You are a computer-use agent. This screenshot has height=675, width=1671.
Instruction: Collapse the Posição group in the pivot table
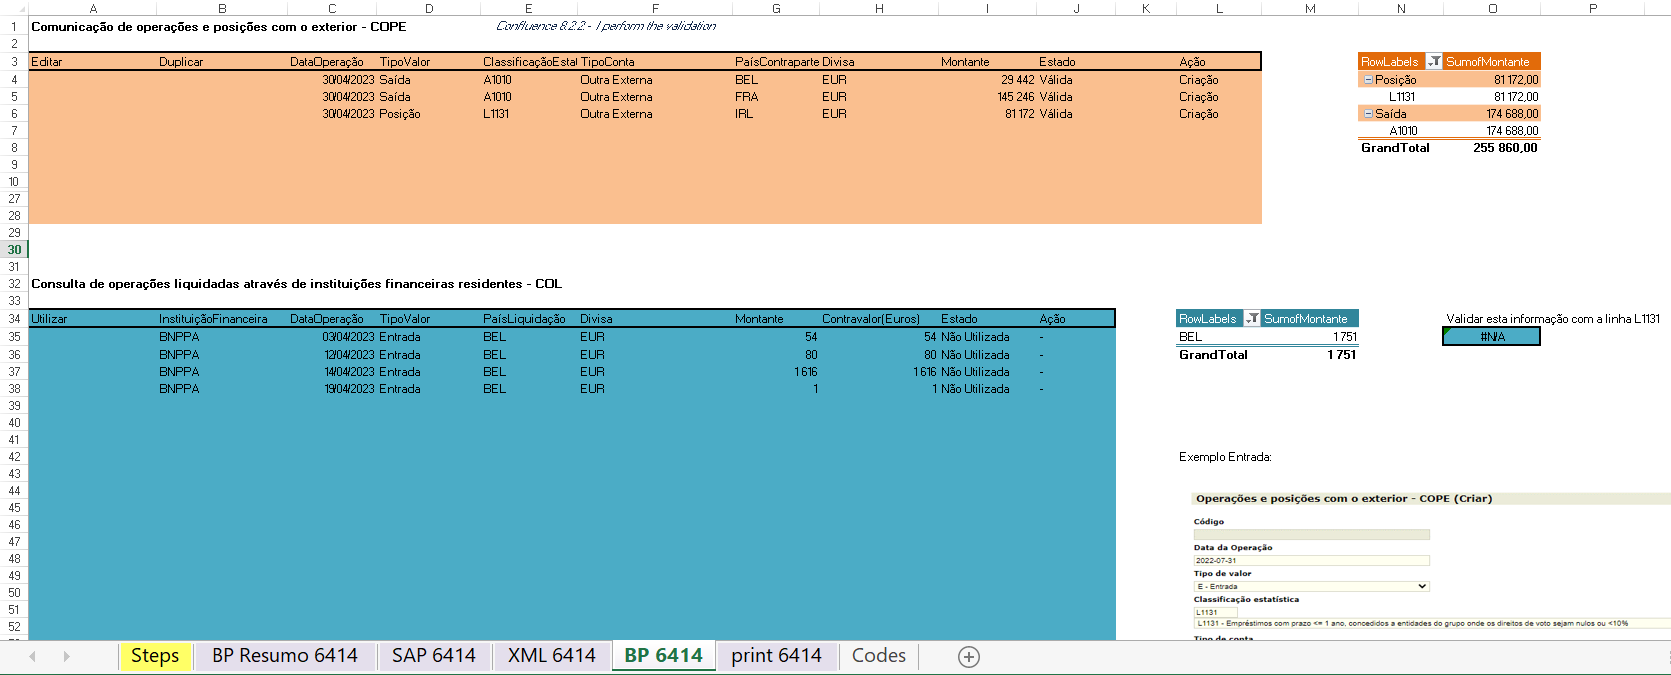pyautogui.click(x=1368, y=80)
